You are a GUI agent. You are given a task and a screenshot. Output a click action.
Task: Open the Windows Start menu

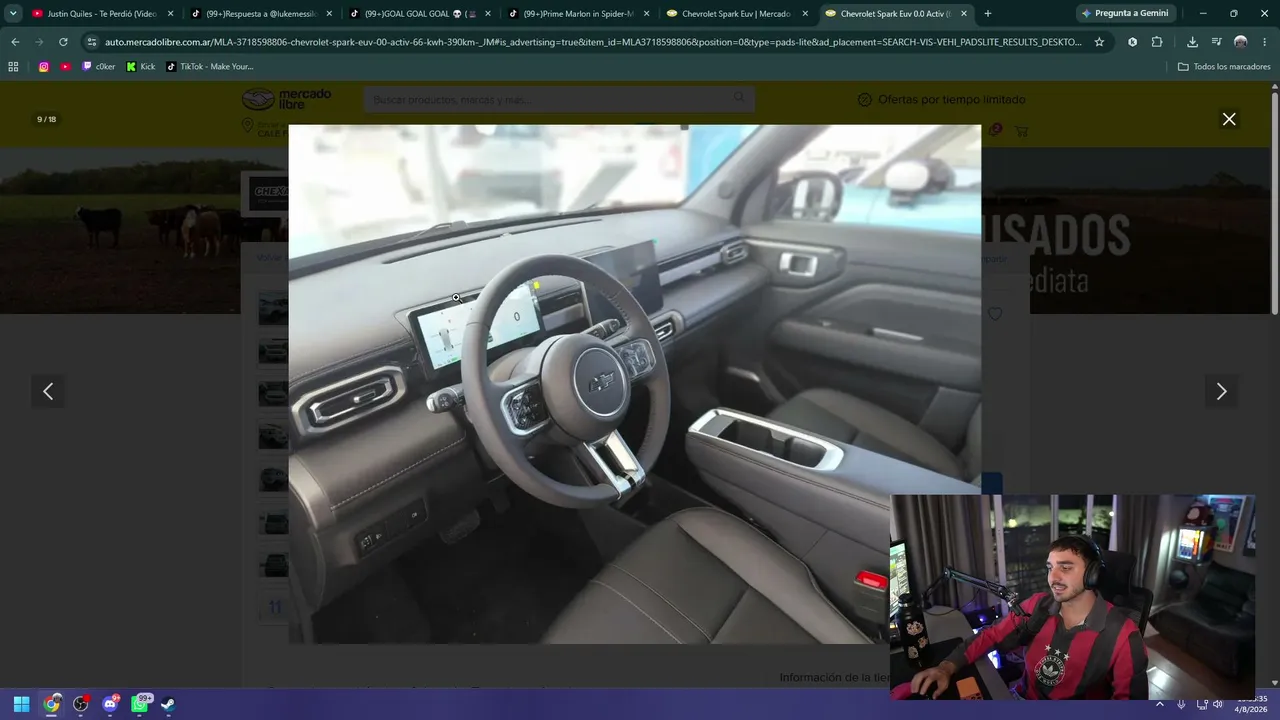tap(21, 704)
